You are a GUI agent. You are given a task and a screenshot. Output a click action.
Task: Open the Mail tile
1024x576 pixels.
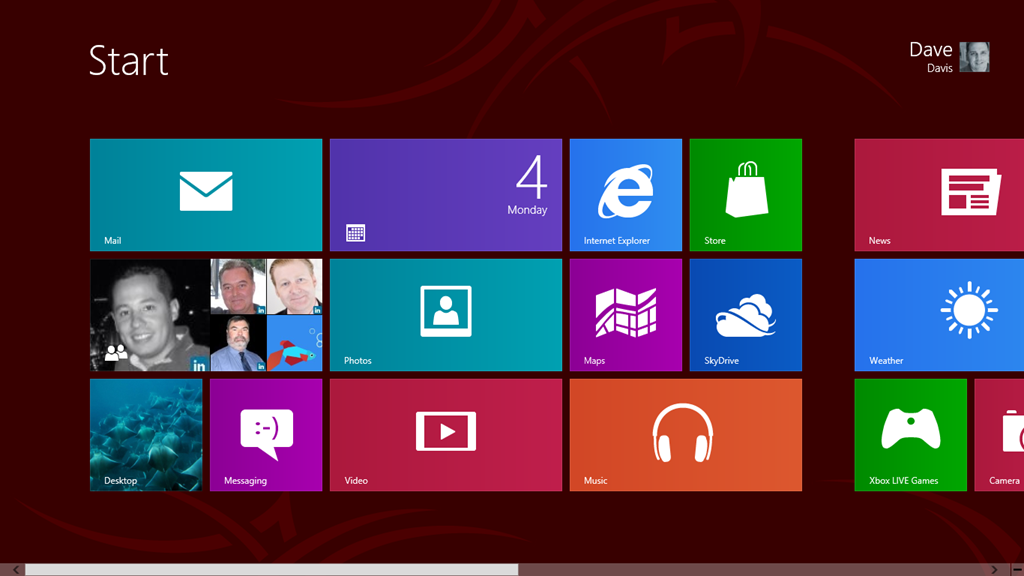[206, 195]
